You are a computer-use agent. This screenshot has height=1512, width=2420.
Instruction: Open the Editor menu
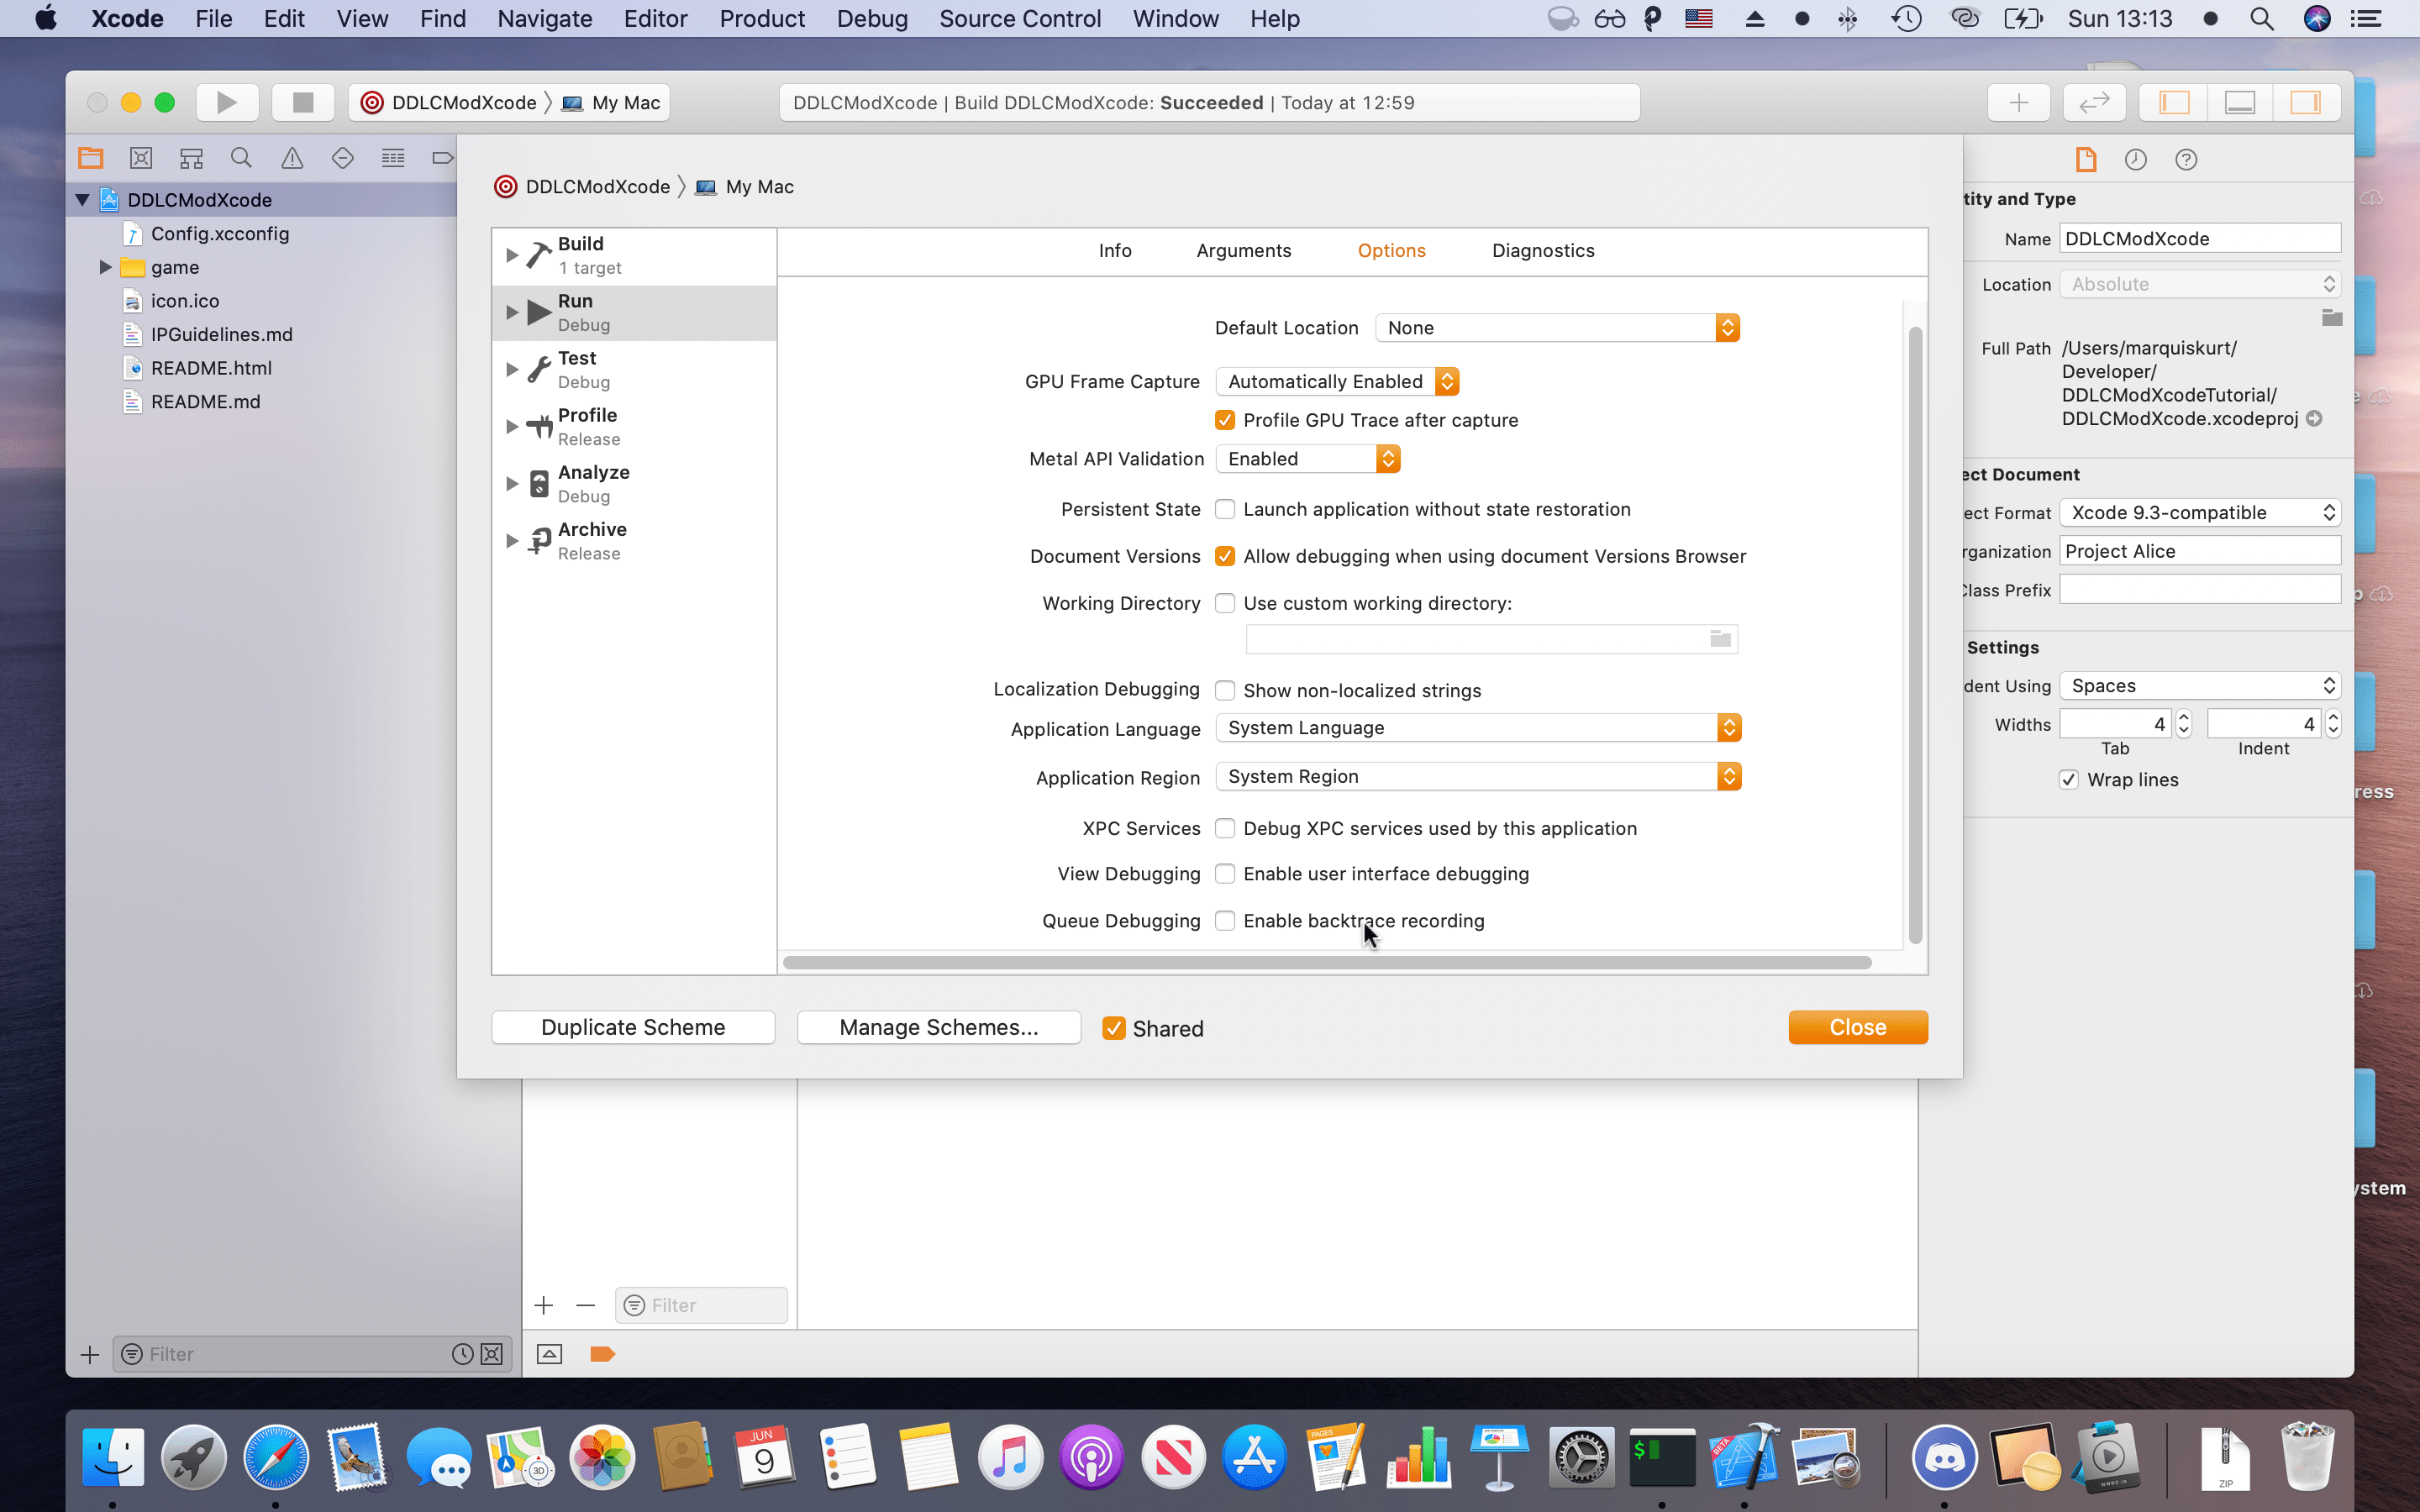[655, 19]
